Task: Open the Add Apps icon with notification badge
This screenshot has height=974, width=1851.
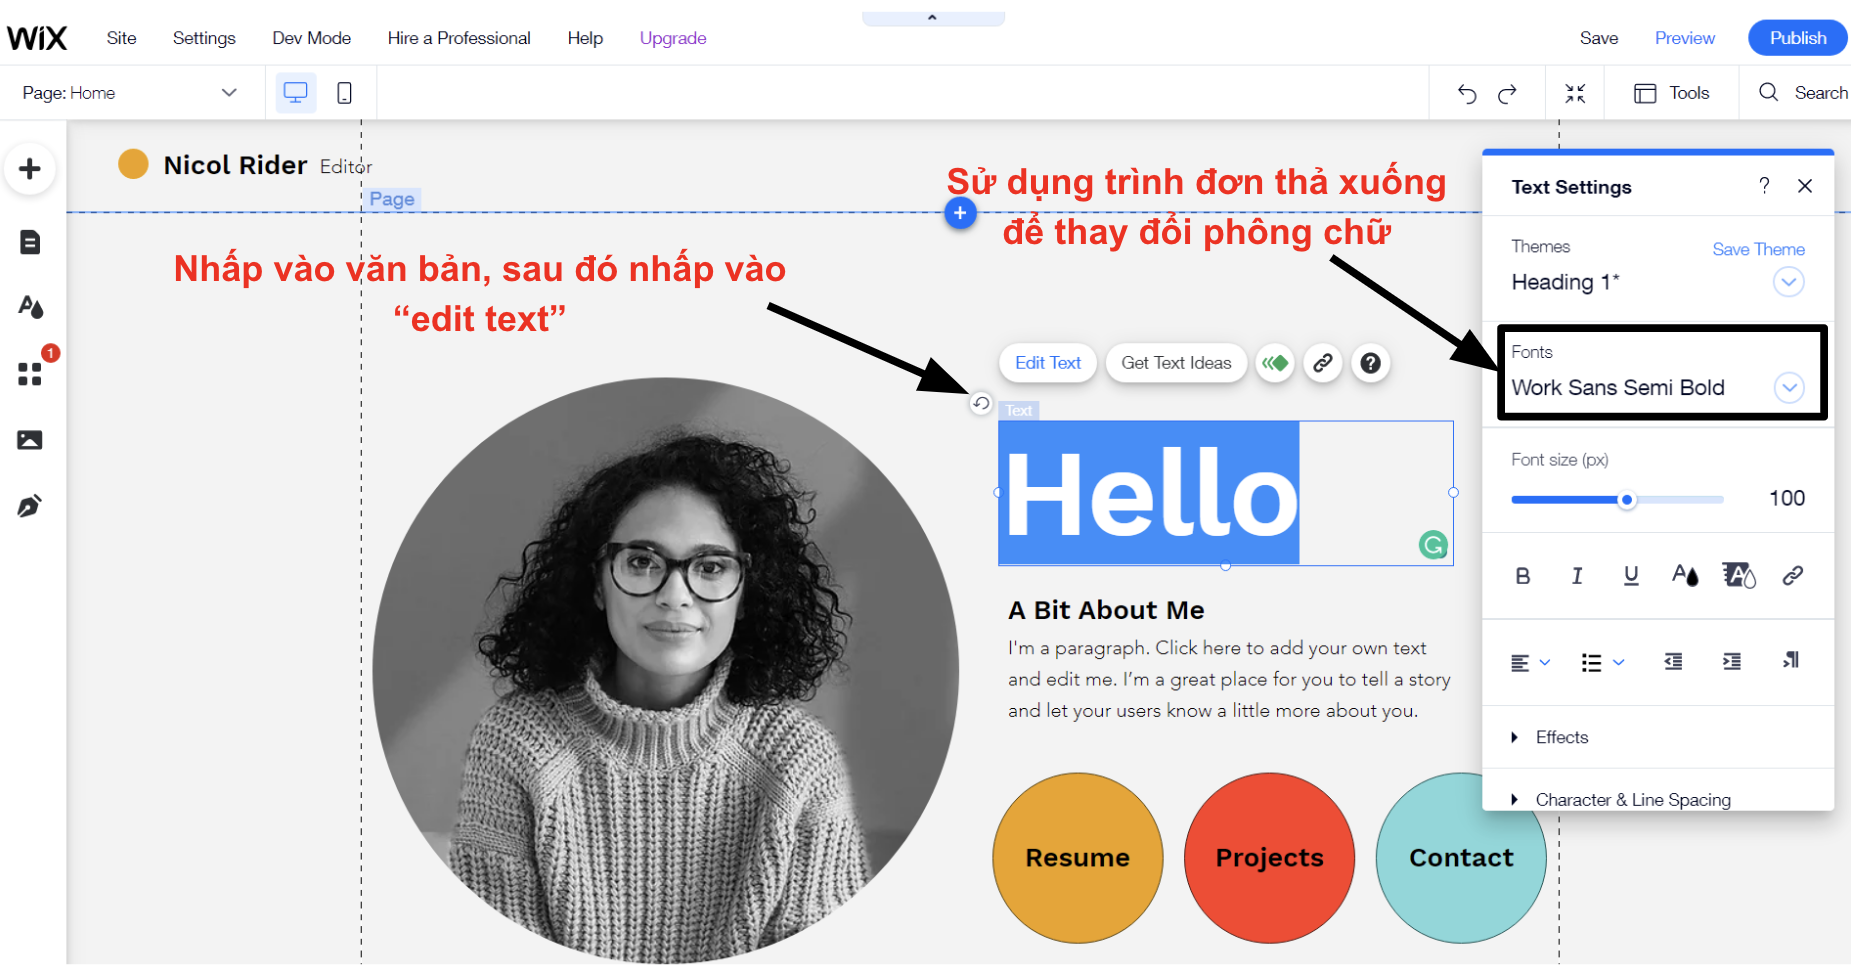Action: pos(31,374)
